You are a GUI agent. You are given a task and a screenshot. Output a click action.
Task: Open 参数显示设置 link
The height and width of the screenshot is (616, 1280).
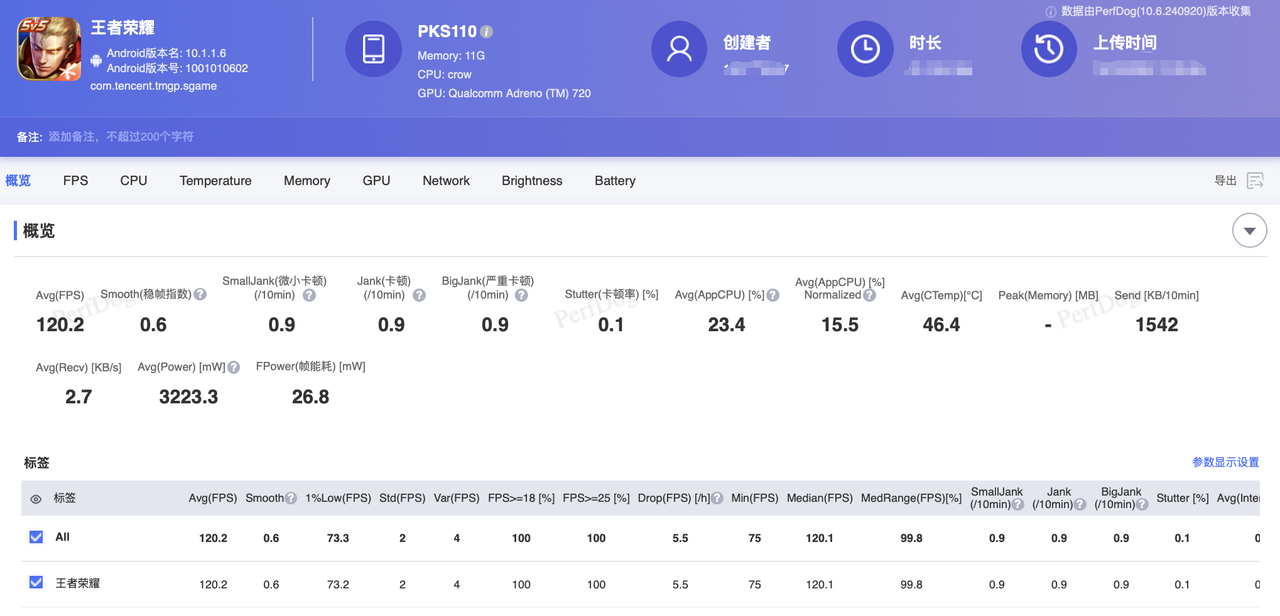[x=1225, y=462]
